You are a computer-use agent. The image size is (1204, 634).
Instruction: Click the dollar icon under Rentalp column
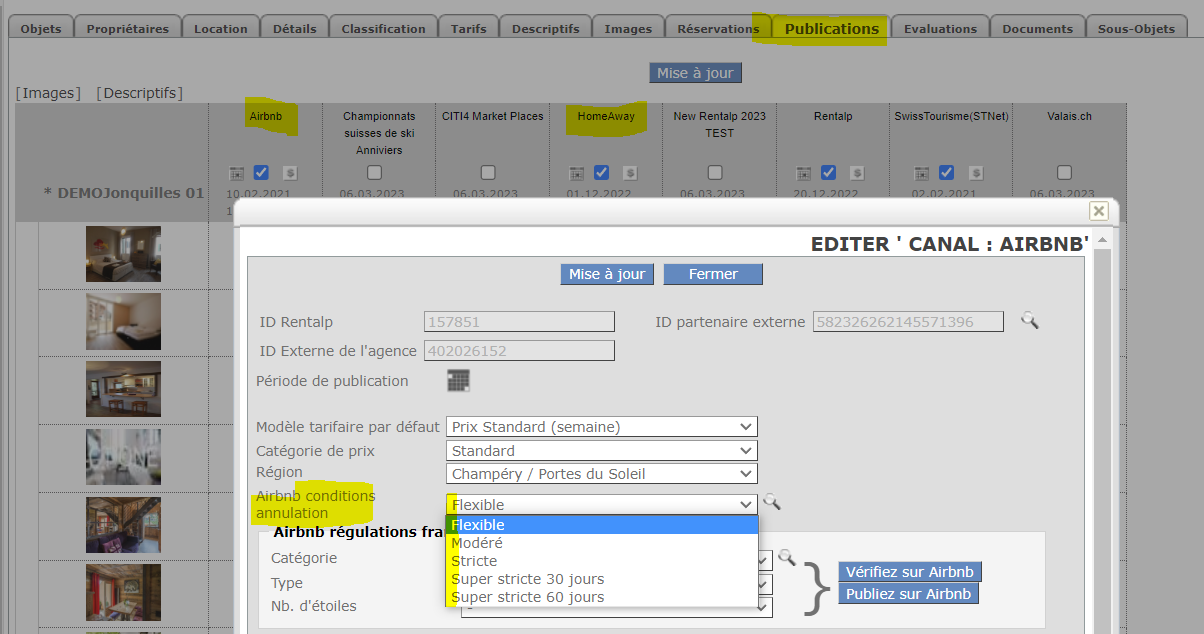click(x=857, y=173)
